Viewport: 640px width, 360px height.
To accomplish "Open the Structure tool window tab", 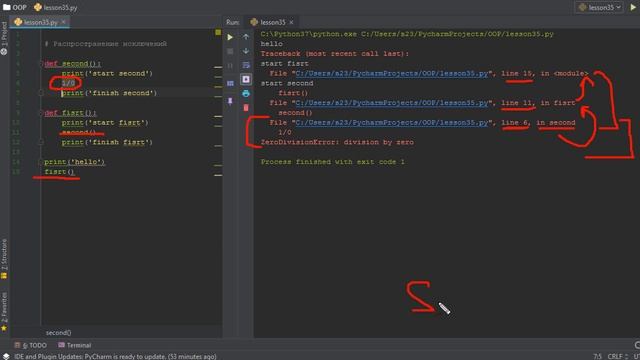I will 4,259.
